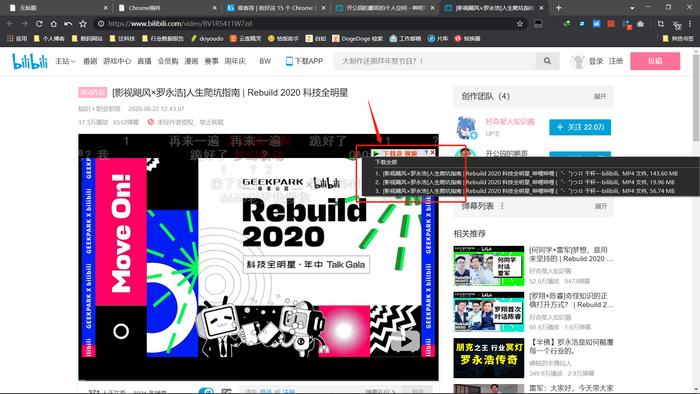
Task: Open the 主站 dropdown menu
Action: pos(65,61)
